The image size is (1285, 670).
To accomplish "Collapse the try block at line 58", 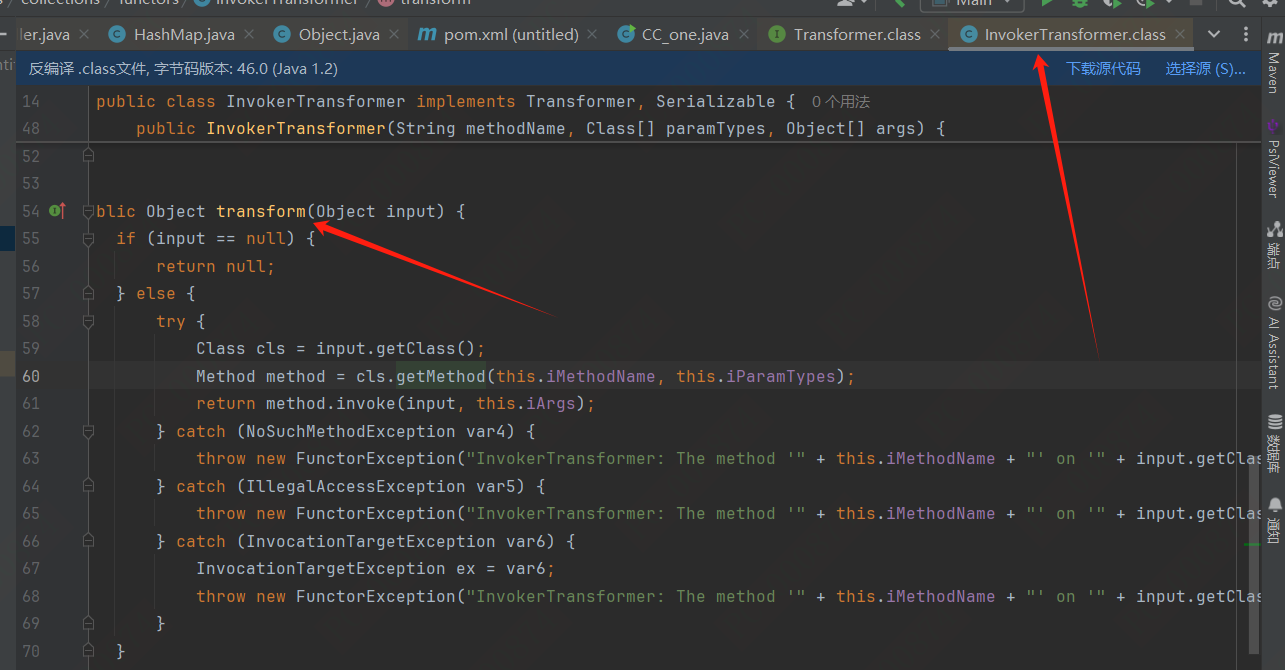I will pos(88,321).
